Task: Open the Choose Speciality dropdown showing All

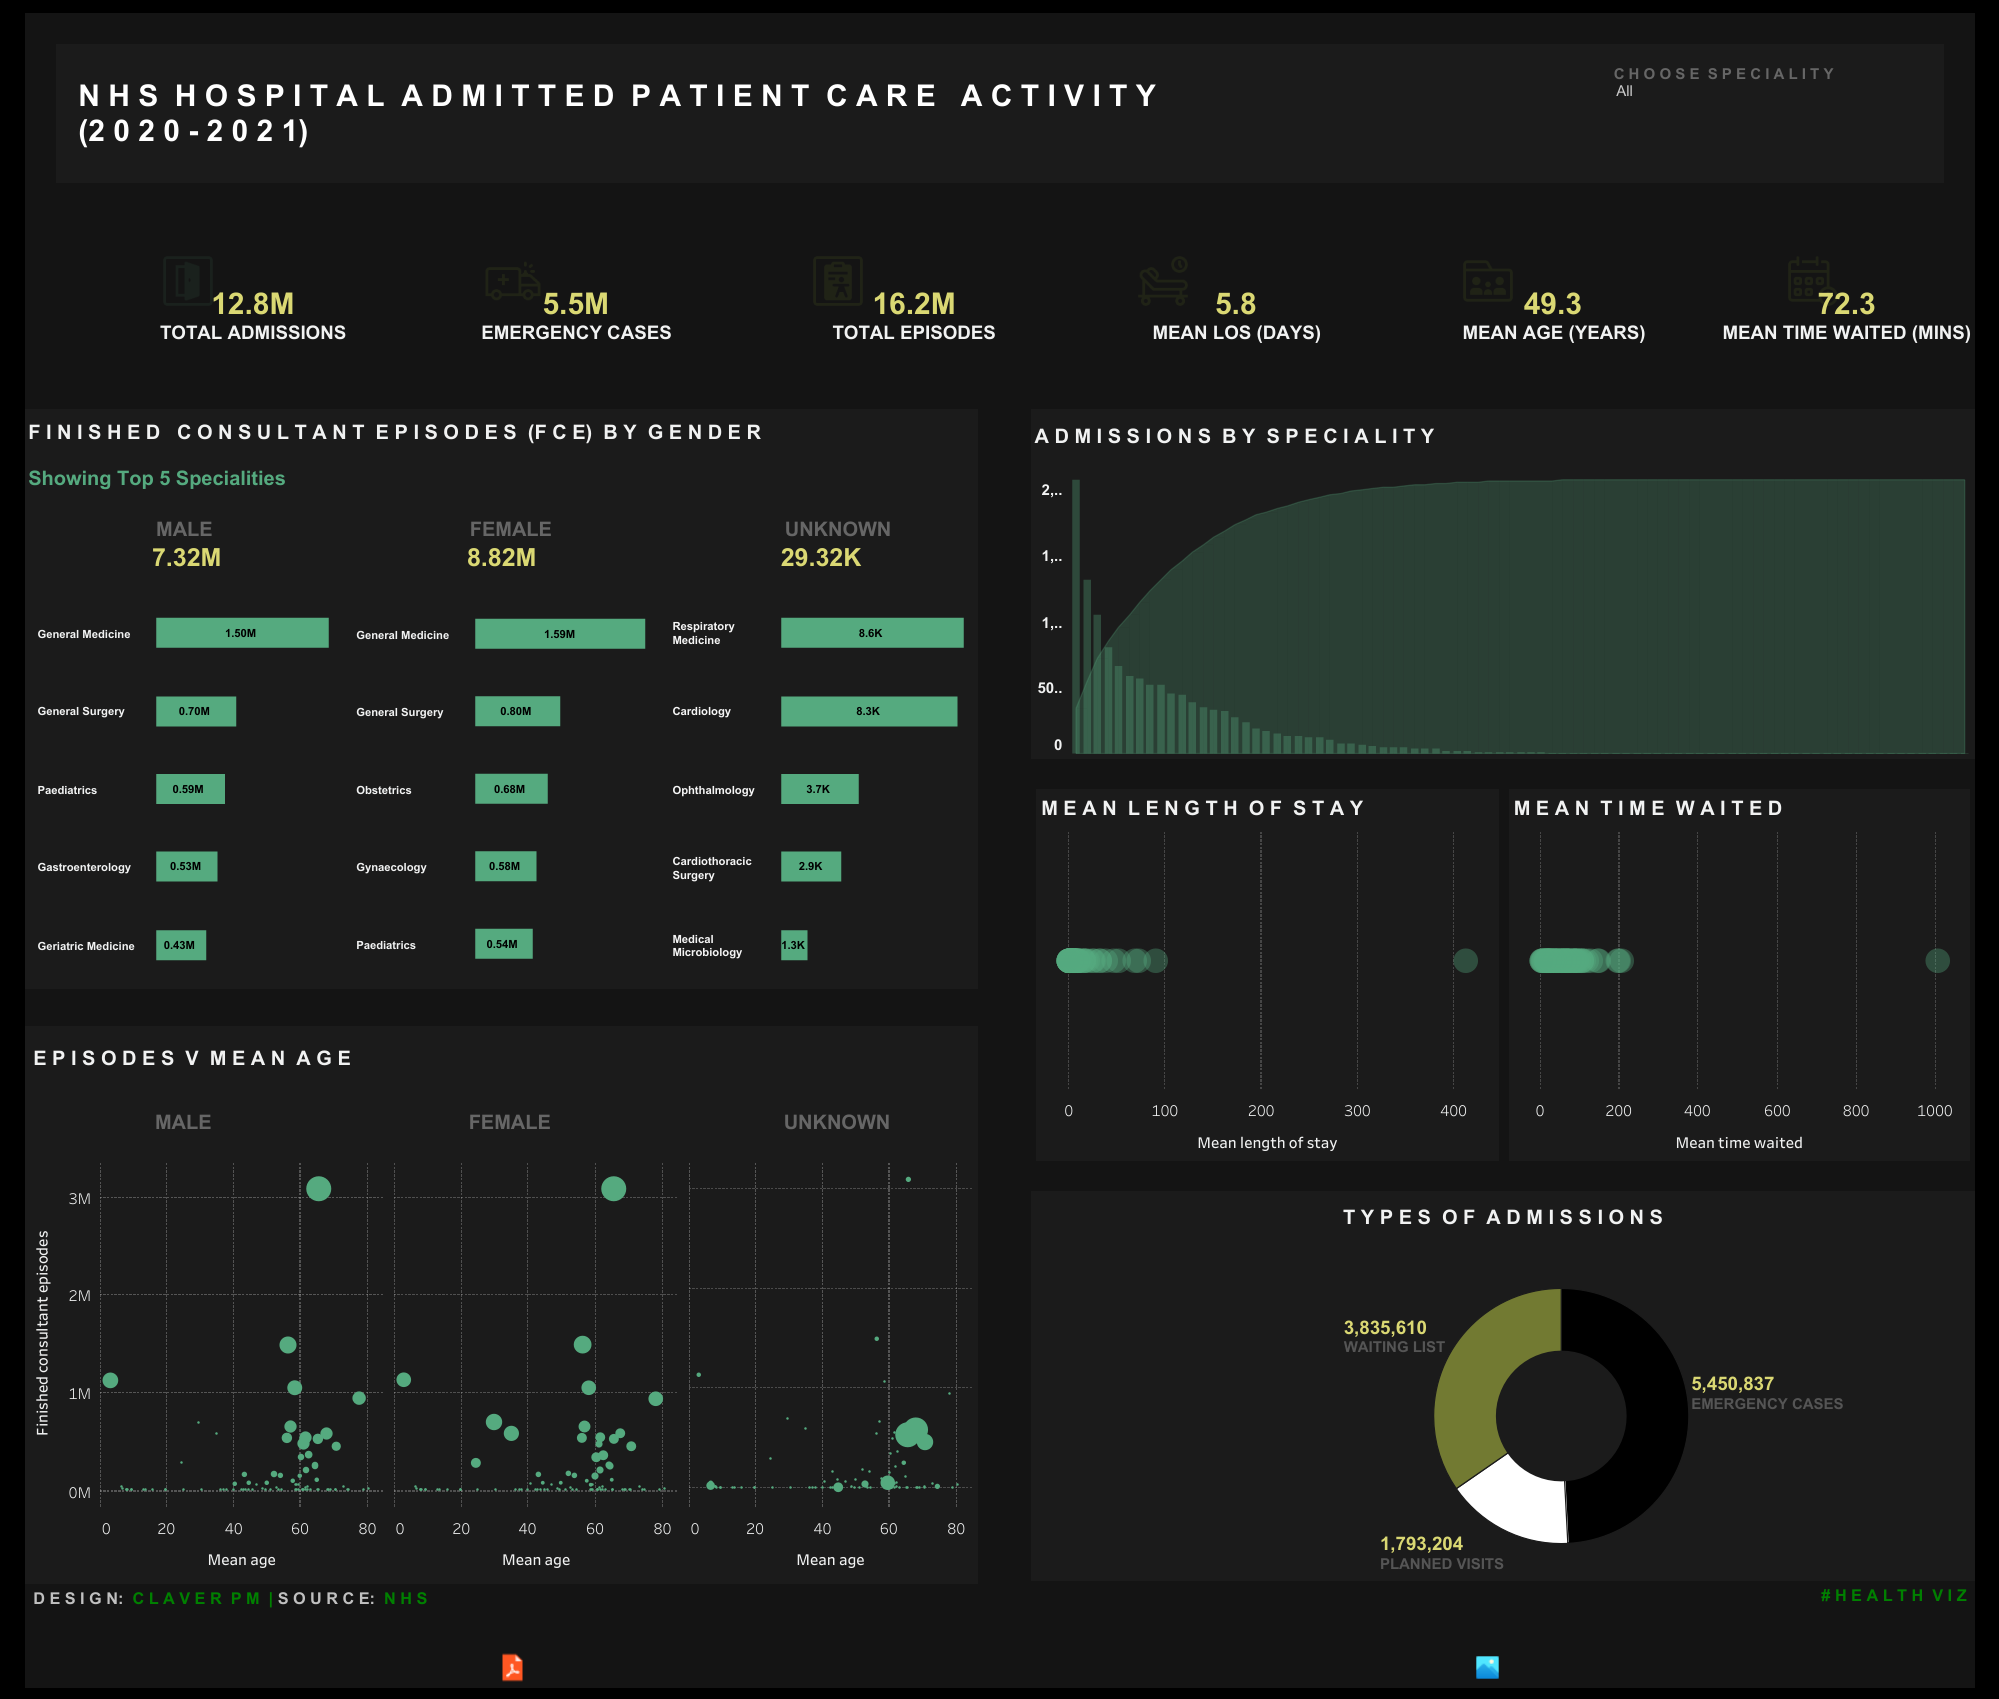Action: point(1724,91)
